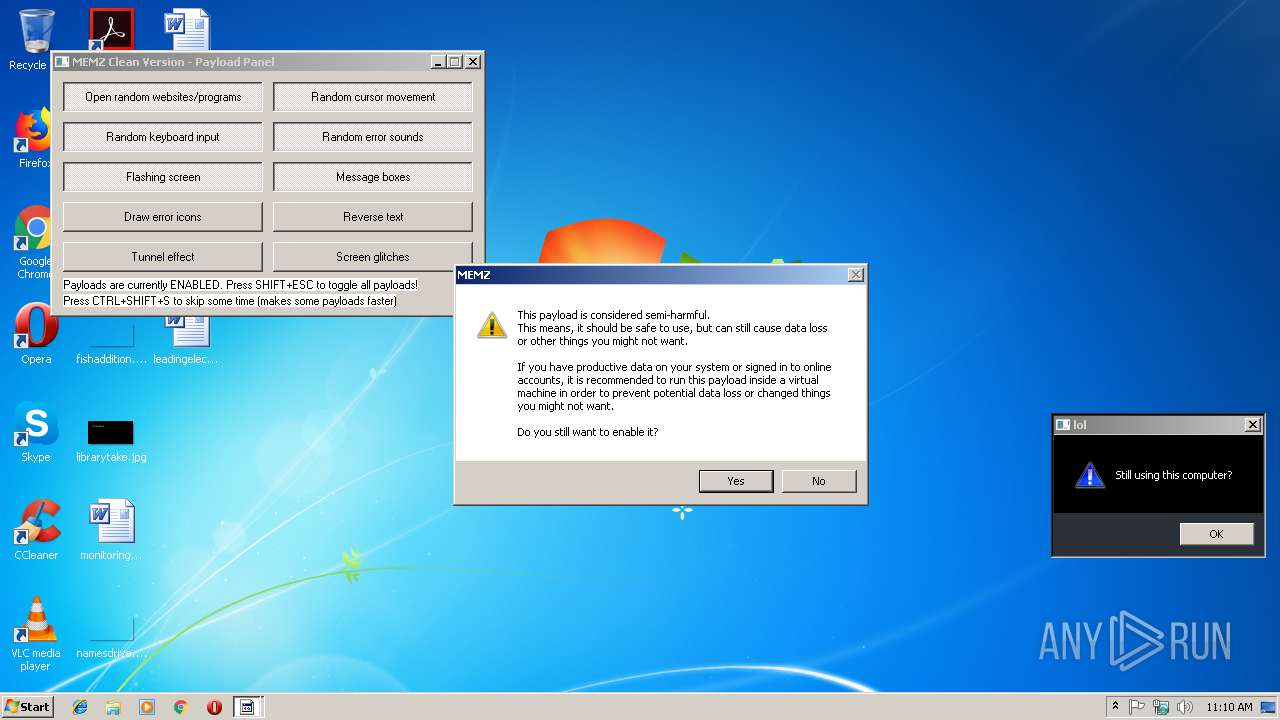Enable Reverse text payload

(373, 217)
